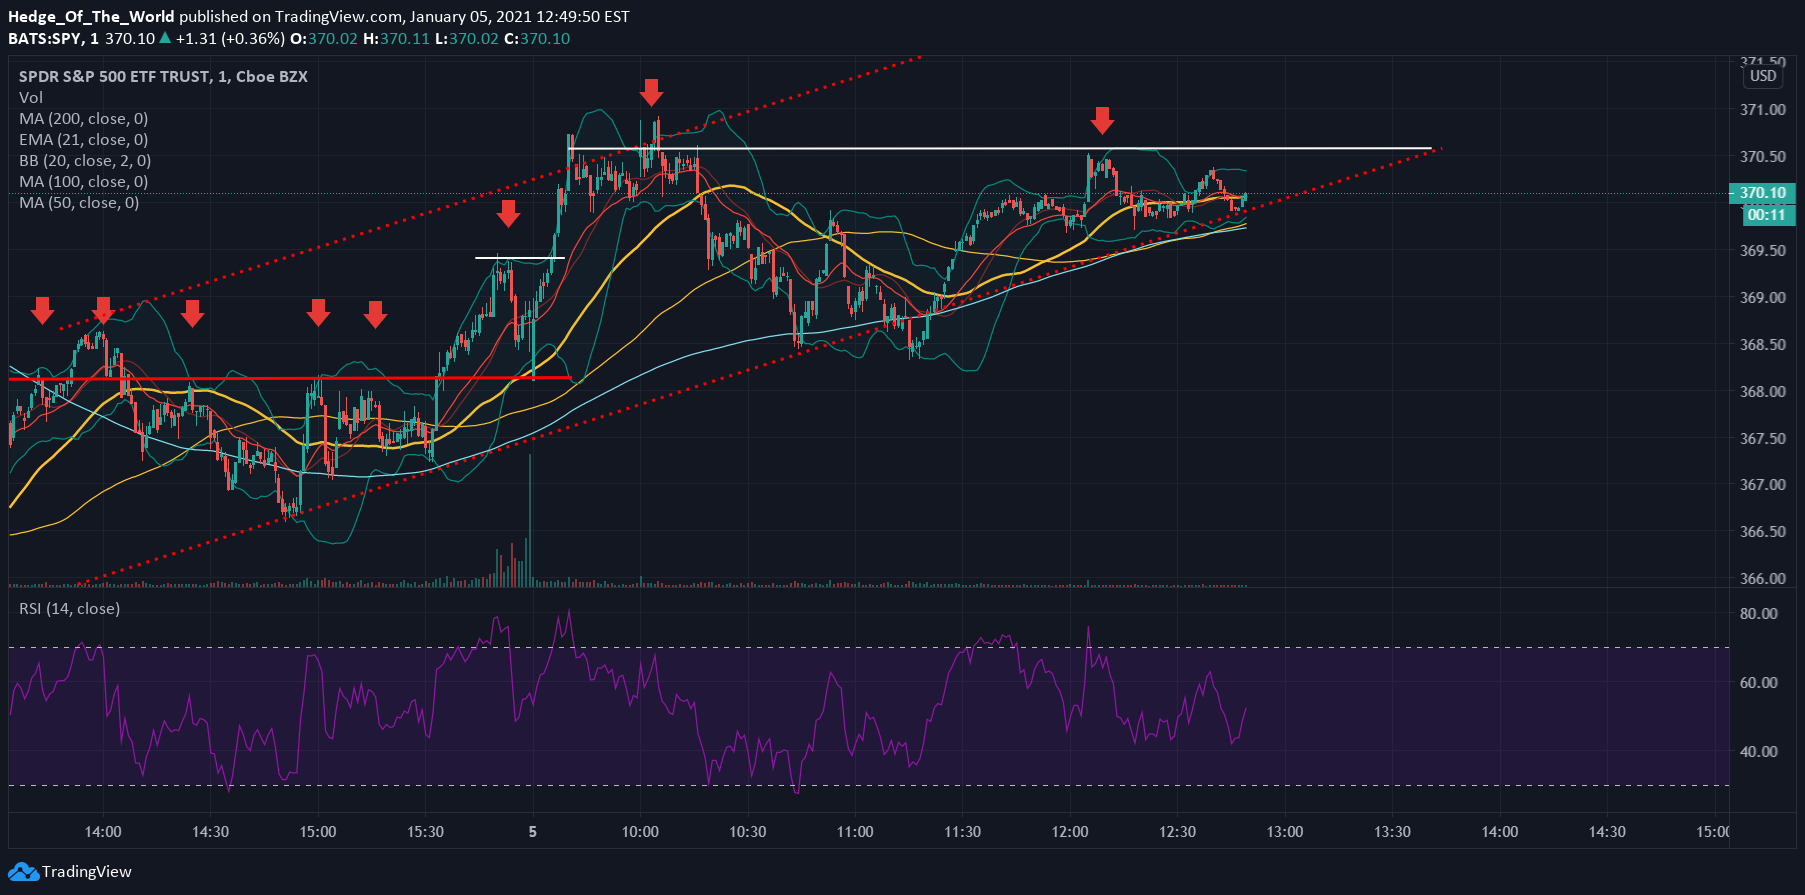The width and height of the screenshot is (1805, 895).
Task: Click the 369.00 price axis label
Action: coord(1762,297)
